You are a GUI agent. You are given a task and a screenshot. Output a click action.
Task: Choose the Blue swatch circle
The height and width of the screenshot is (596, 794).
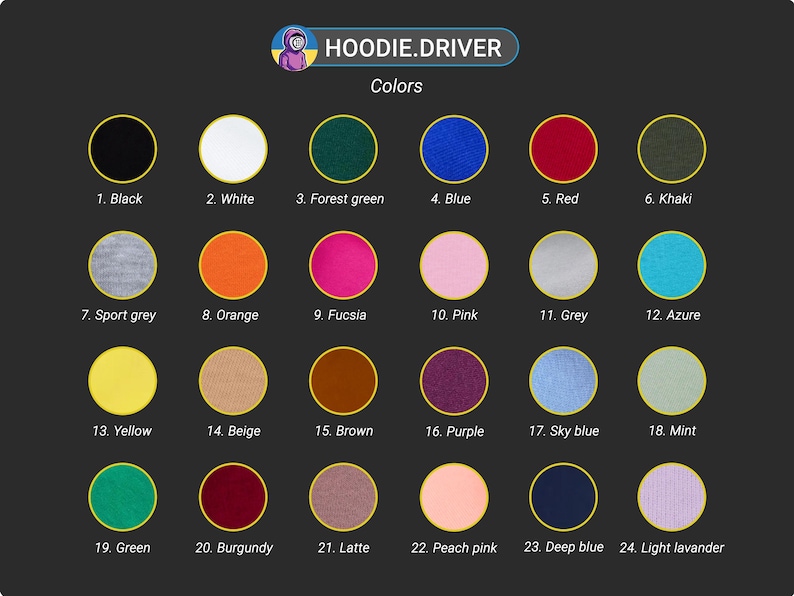[454, 149]
